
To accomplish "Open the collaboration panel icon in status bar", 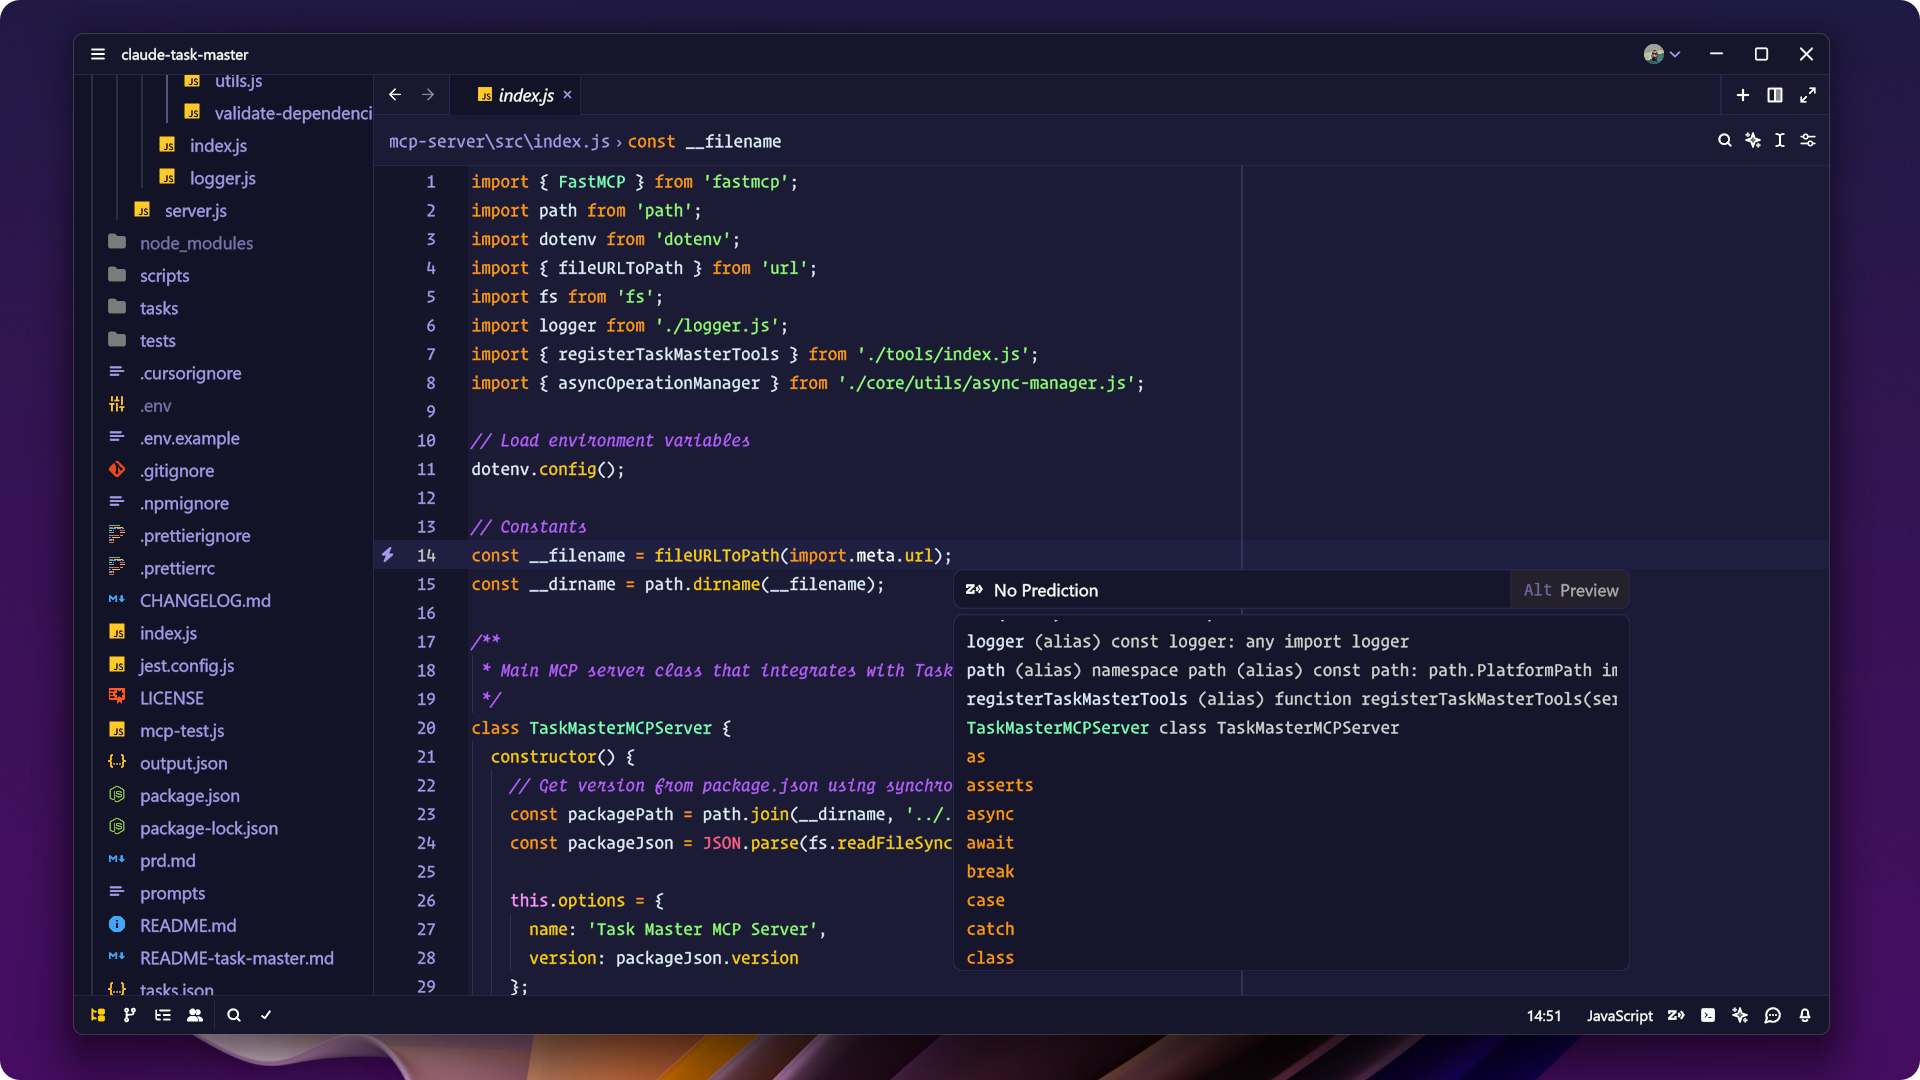I will (195, 1015).
